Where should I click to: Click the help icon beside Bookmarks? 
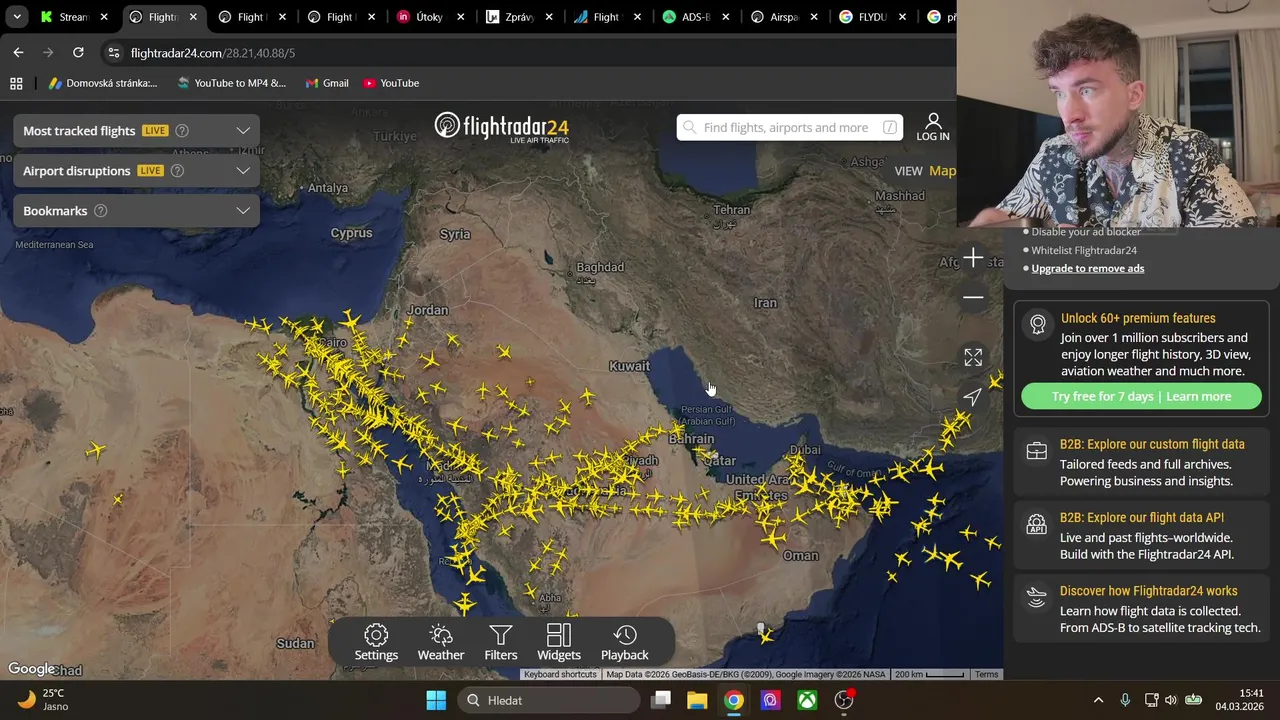100,211
